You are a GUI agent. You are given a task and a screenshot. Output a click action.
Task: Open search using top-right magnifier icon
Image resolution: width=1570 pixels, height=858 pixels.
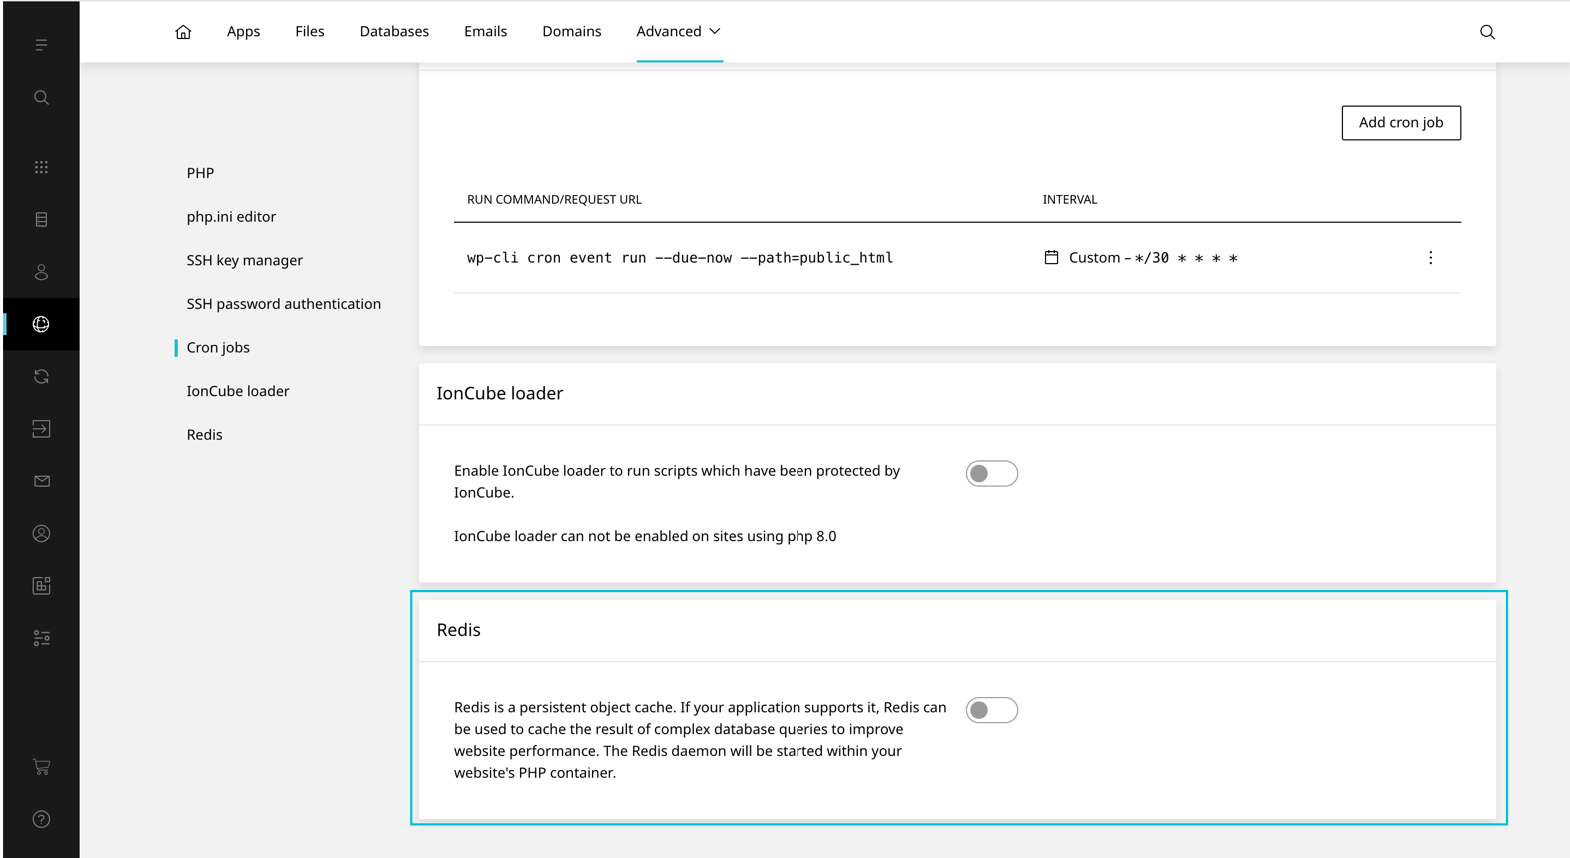tap(1487, 32)
